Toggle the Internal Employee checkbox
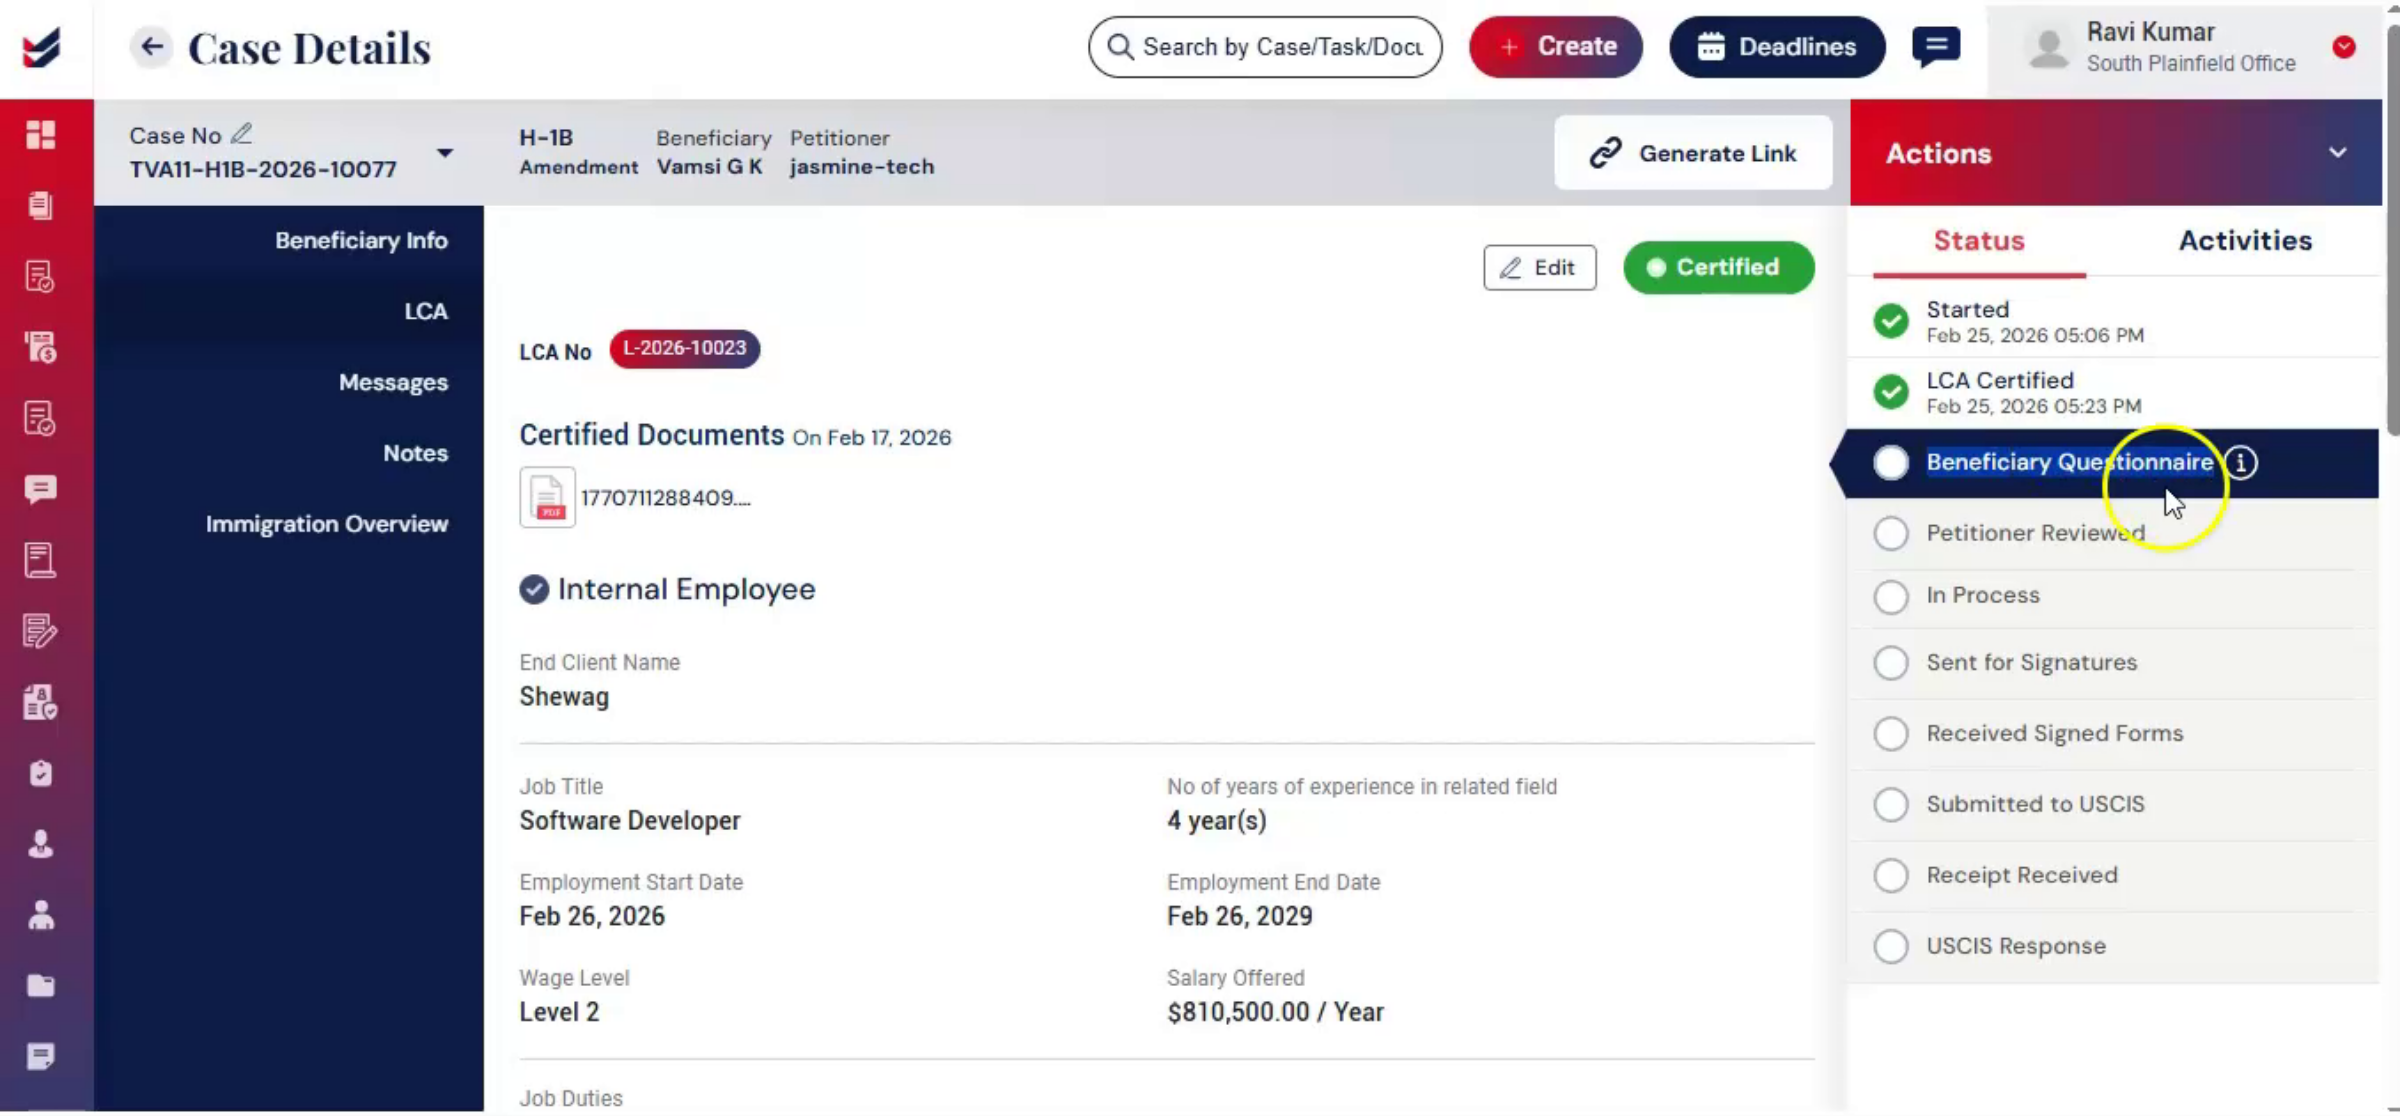 pyautogui.click(x=534, y=589)
